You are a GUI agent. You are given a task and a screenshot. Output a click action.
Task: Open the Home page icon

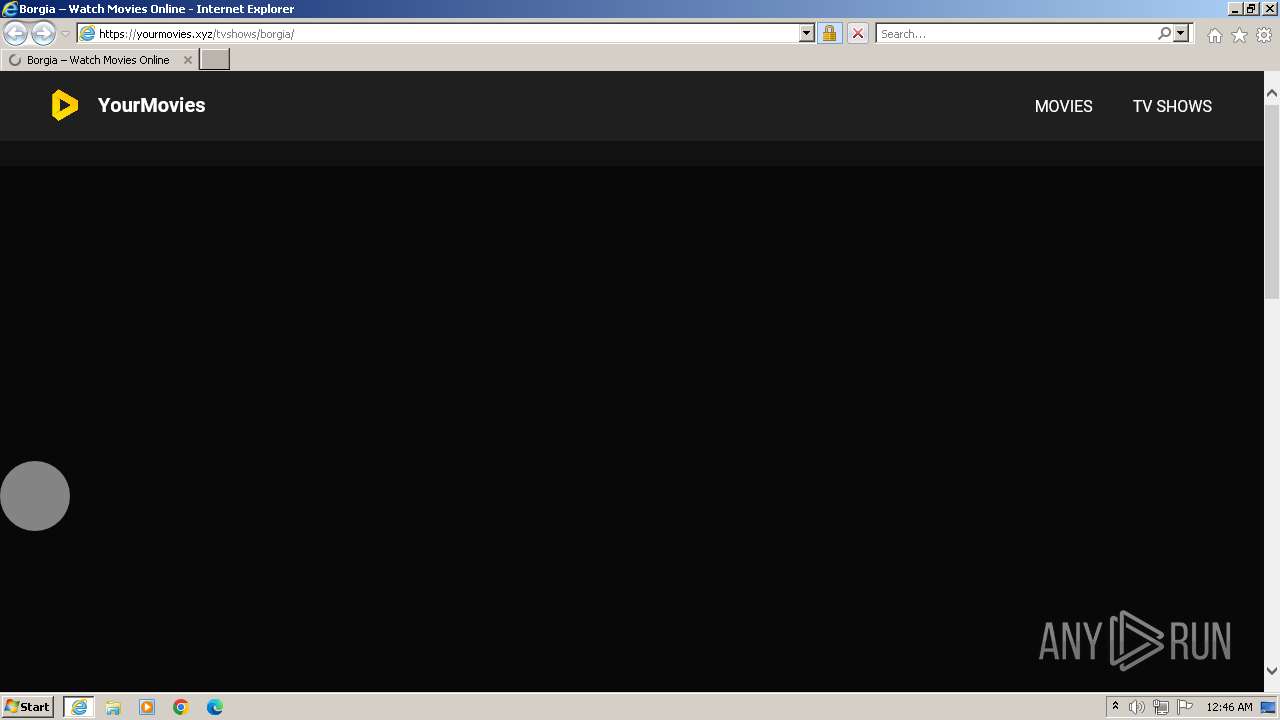(1214, 35)
